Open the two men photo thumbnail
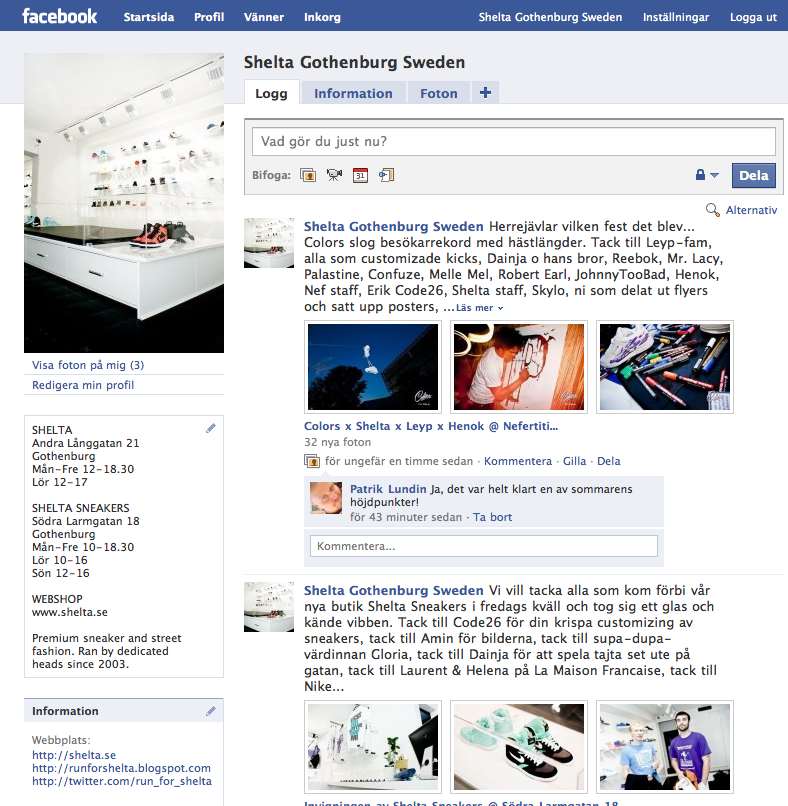Screen dimensions: 788x806 (665, 747)
